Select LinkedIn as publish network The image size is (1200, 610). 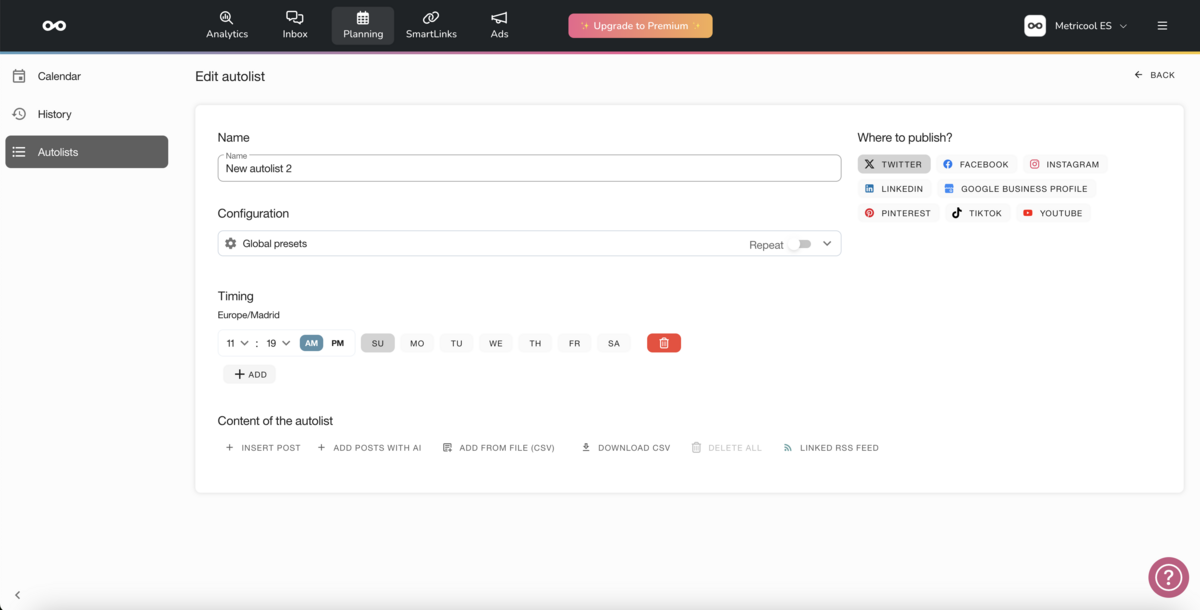[895, 188]
